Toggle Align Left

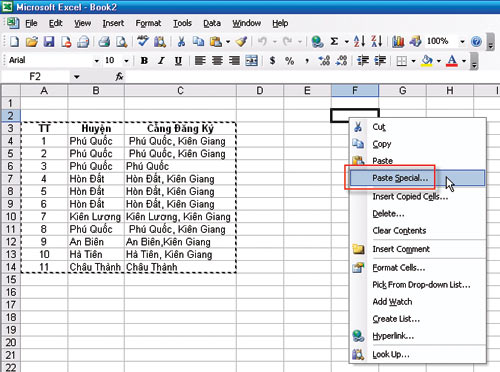click(200, 61)
